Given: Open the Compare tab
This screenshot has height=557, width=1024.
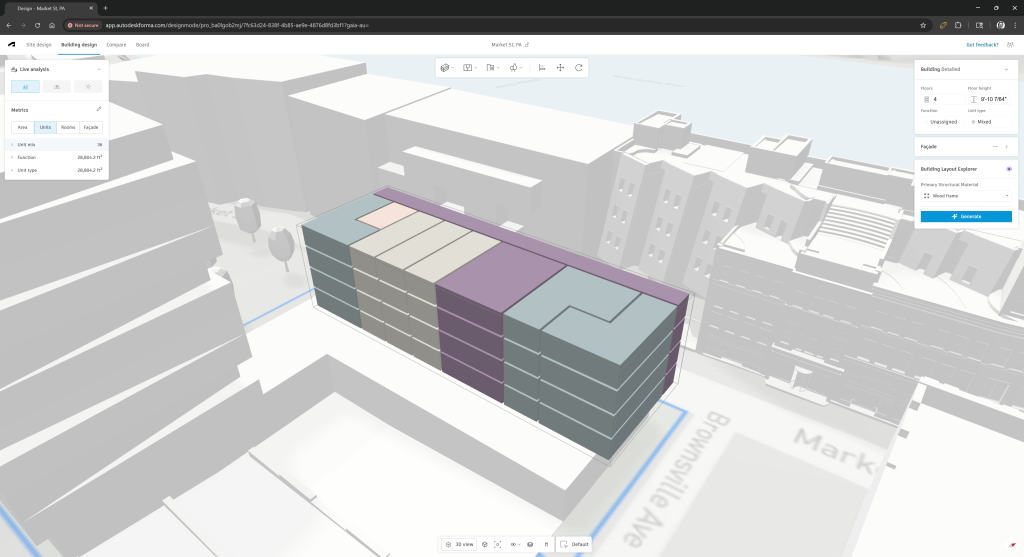Looking at the screenshot, I should (x=116, y=45).
